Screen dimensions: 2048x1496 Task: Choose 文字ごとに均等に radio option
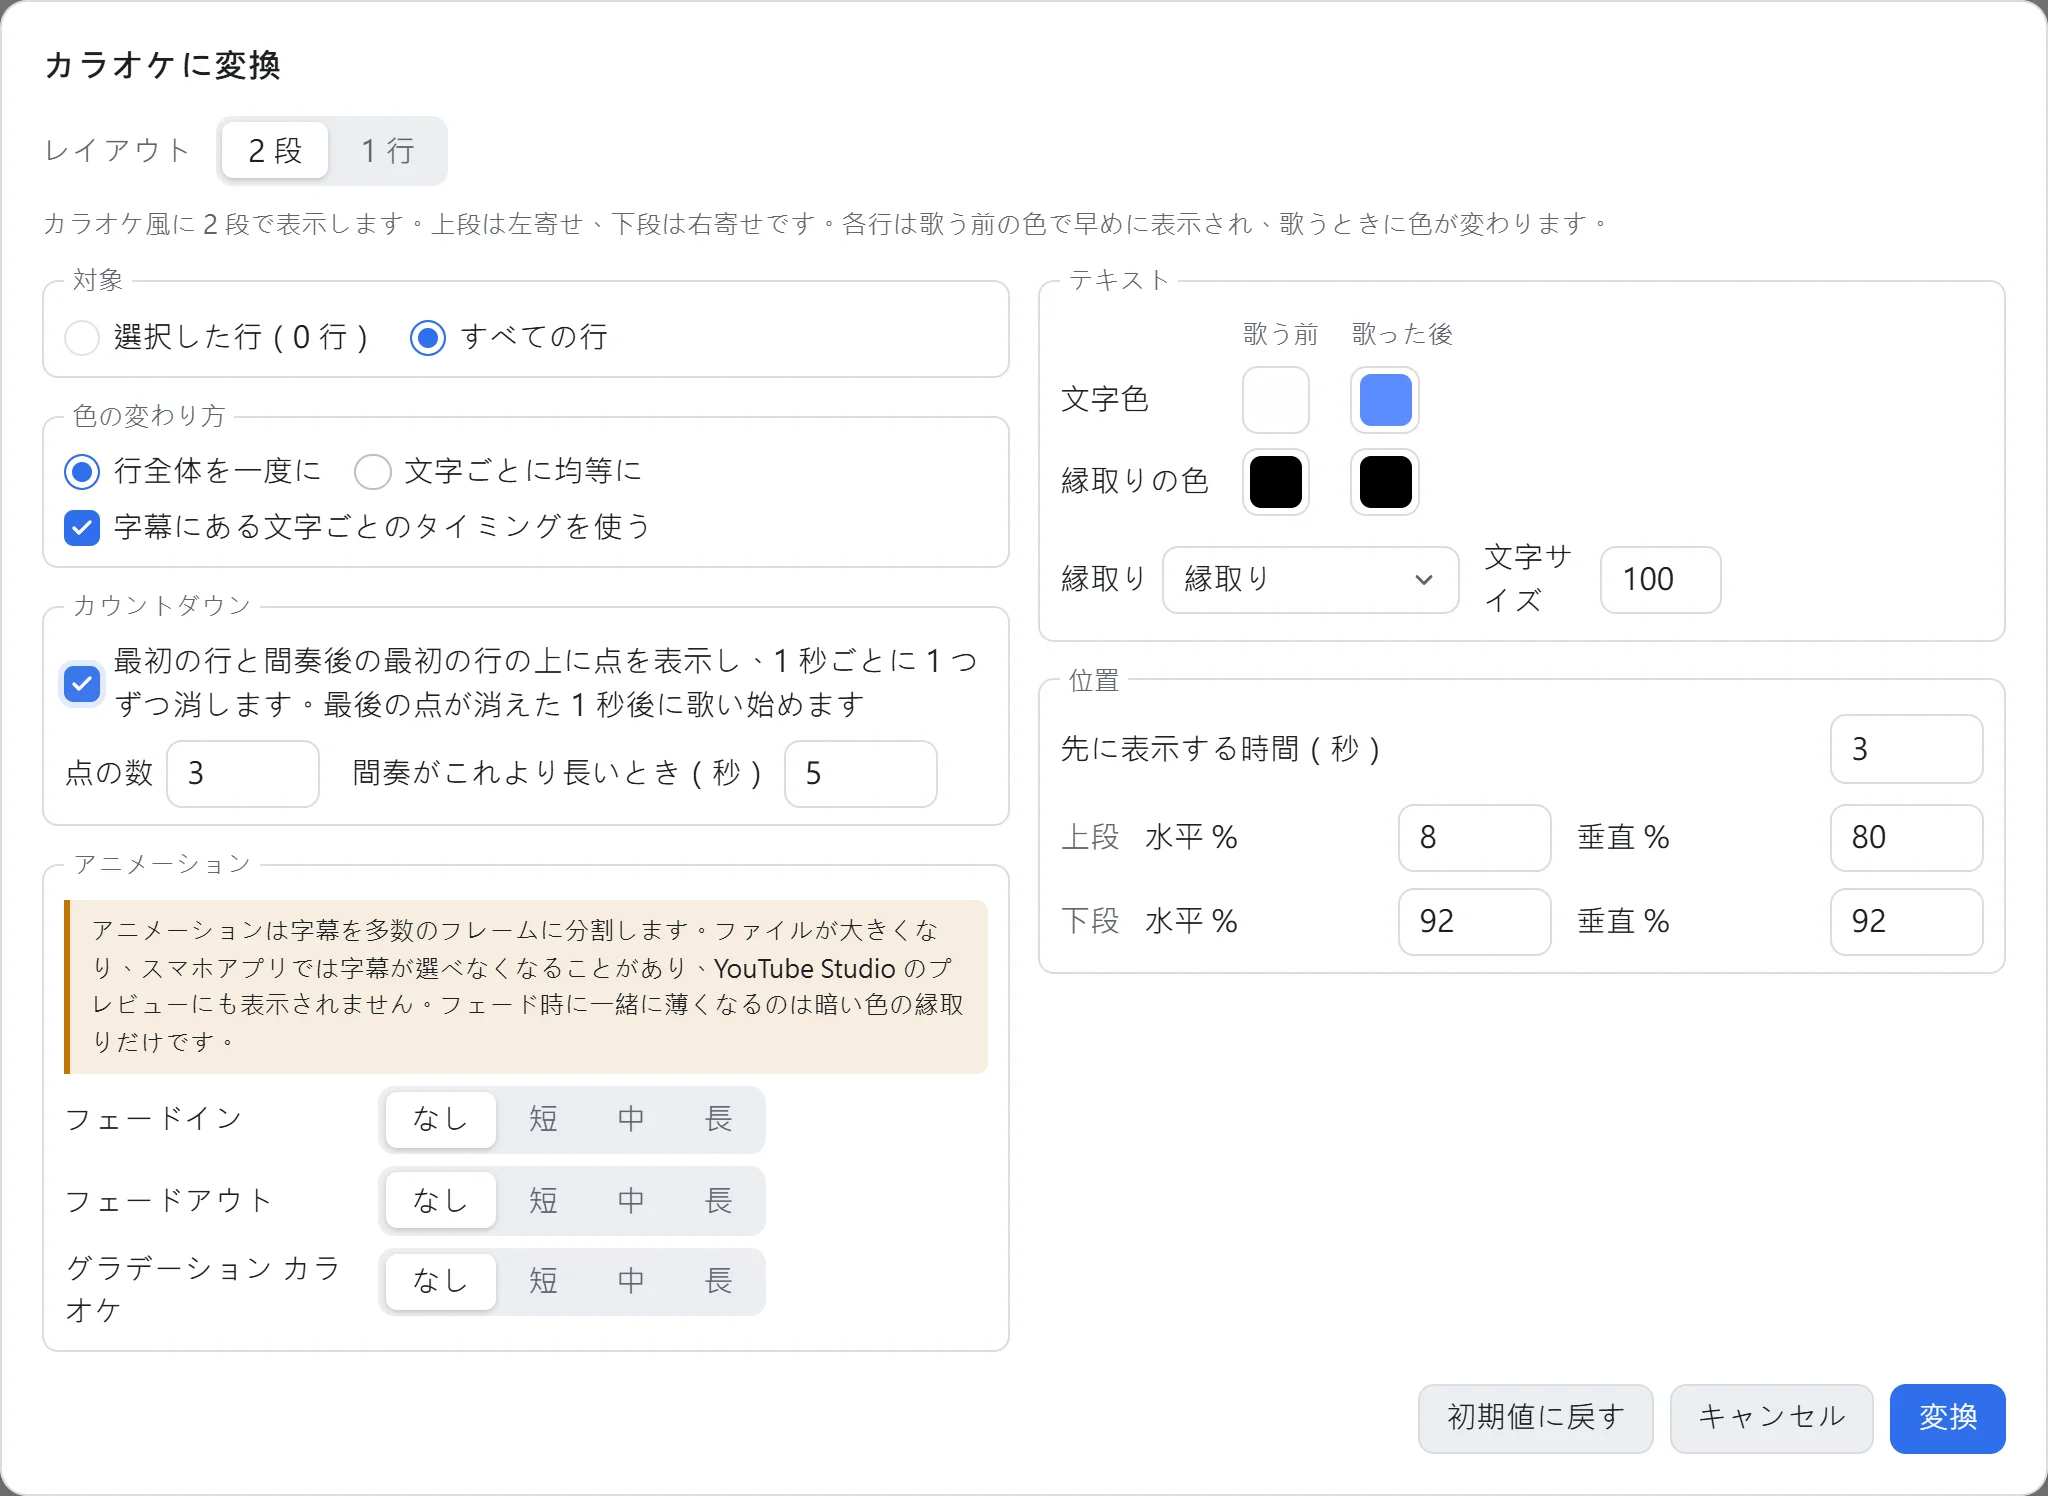pyautogui.click(x=372, y=472)
